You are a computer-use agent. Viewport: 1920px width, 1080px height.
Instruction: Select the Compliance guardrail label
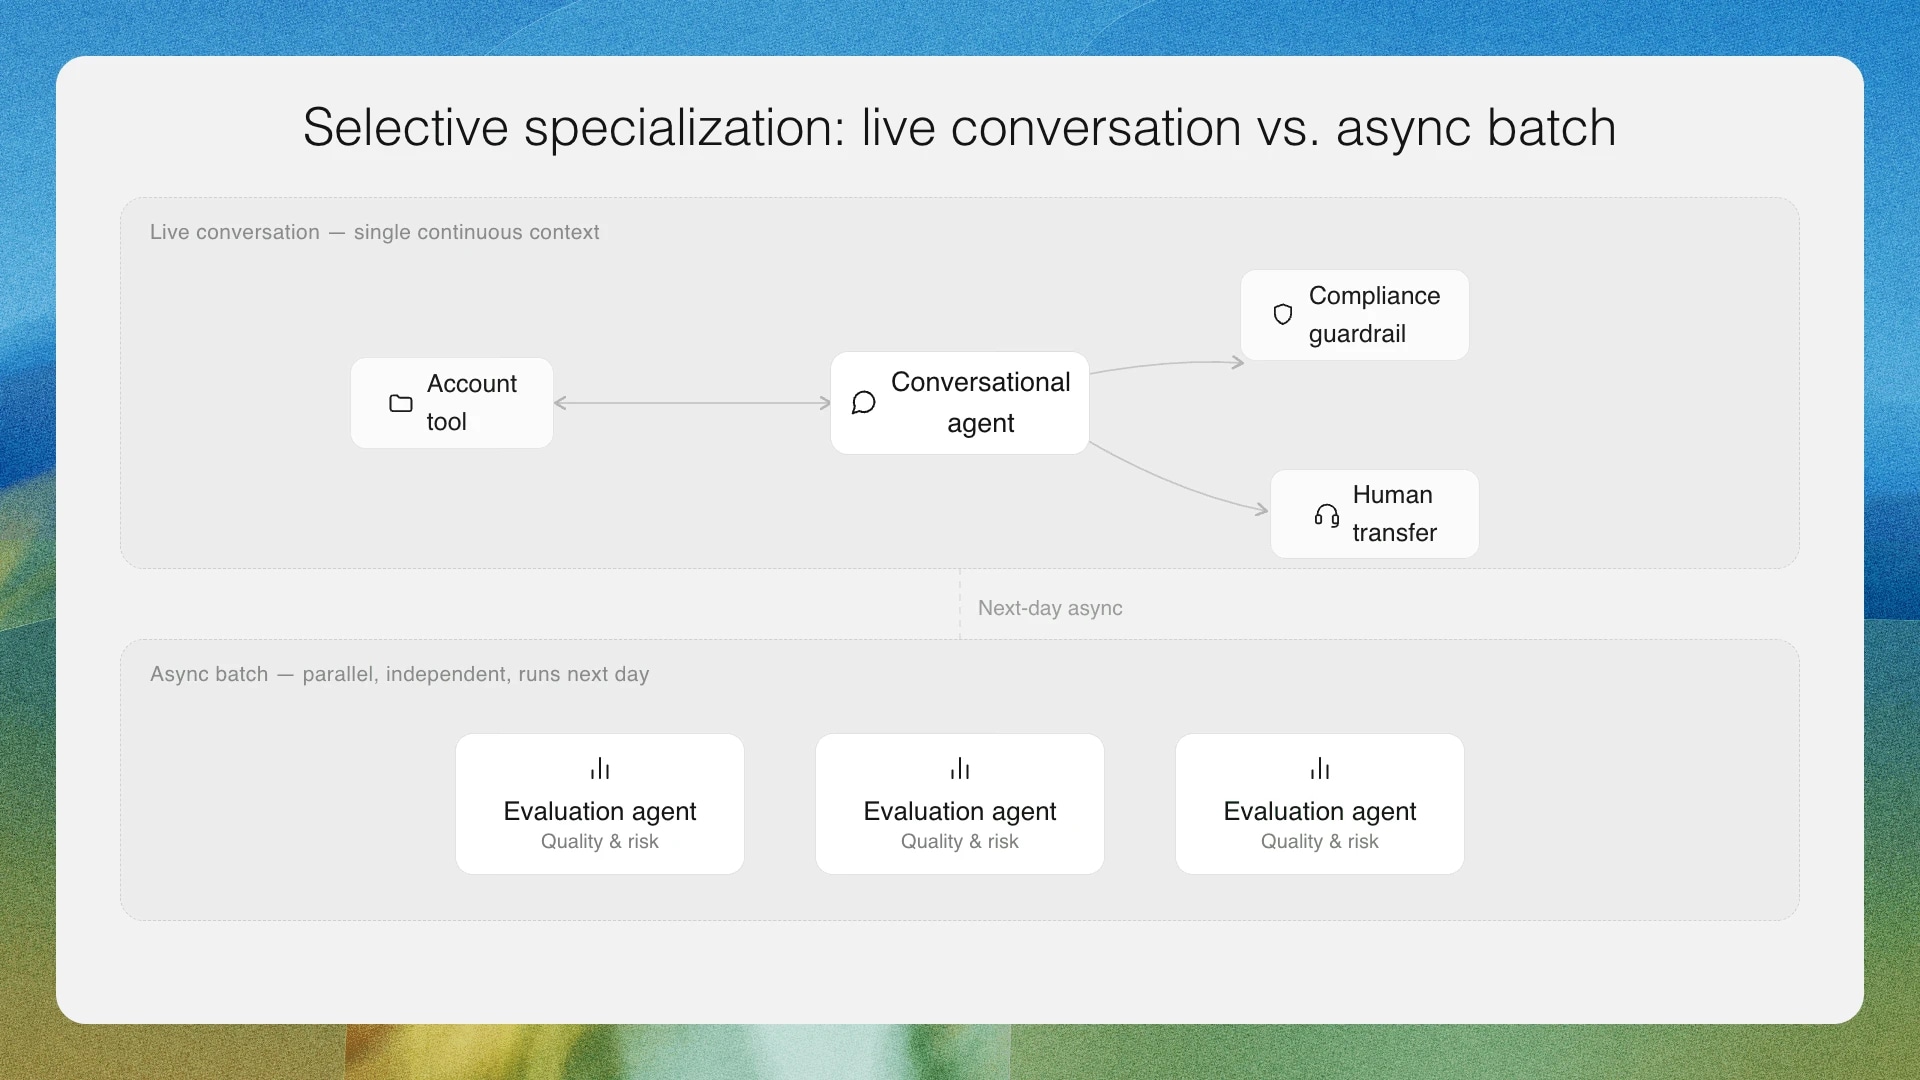click(1374, 315)
